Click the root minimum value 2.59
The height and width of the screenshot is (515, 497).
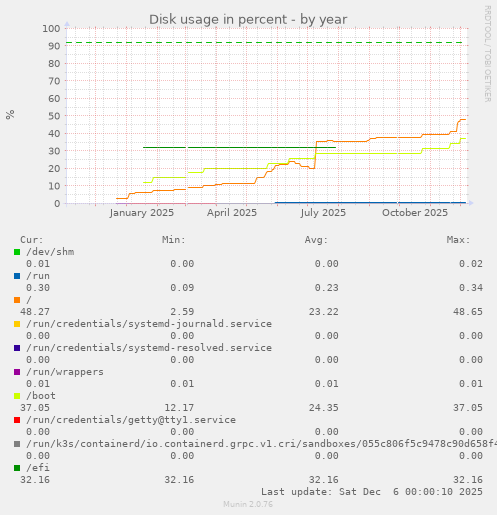coord(182,312)
